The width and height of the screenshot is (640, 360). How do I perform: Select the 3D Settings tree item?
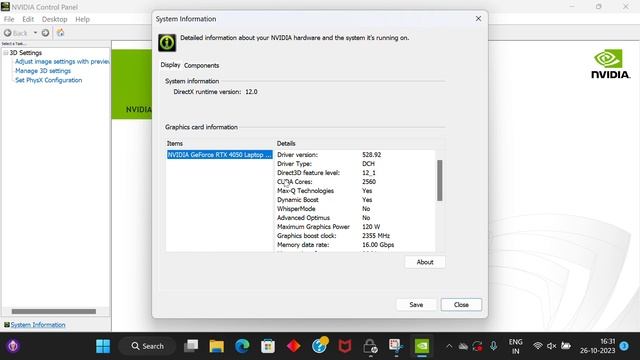coord(26,53)
